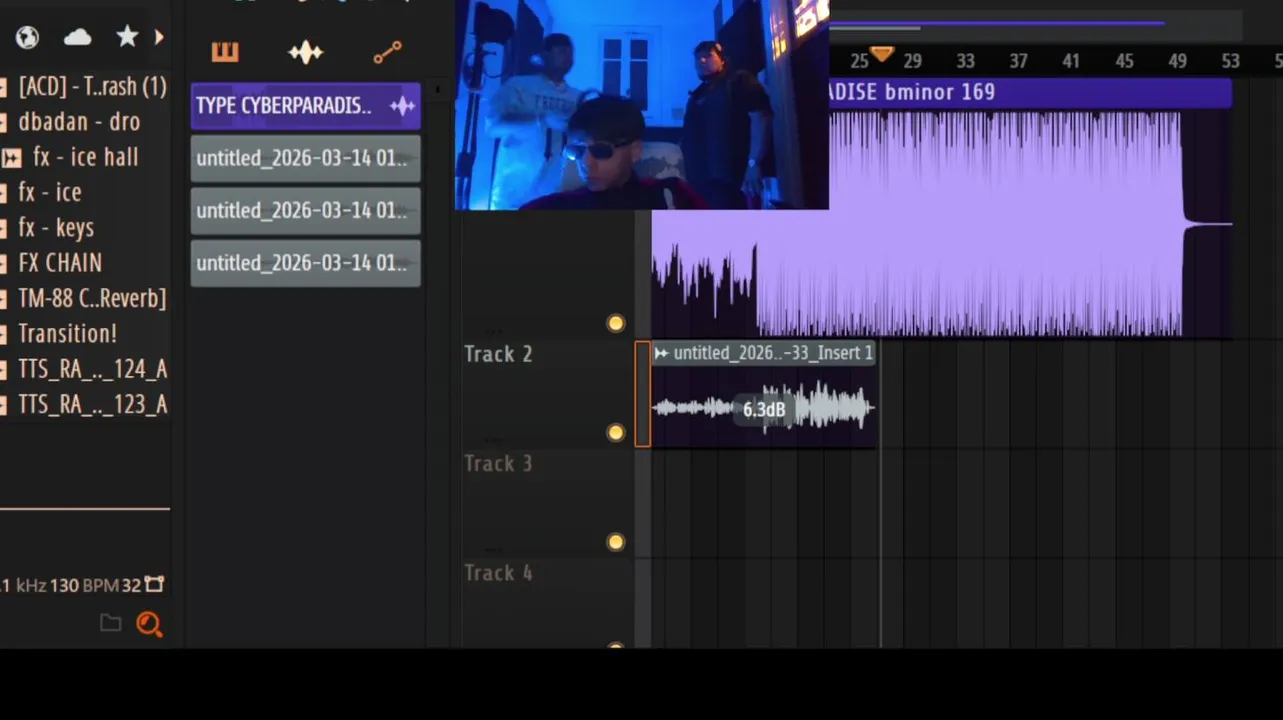1283x720 pixels.
Task: Click the webcam video overlay
Action: click(642, 104)
